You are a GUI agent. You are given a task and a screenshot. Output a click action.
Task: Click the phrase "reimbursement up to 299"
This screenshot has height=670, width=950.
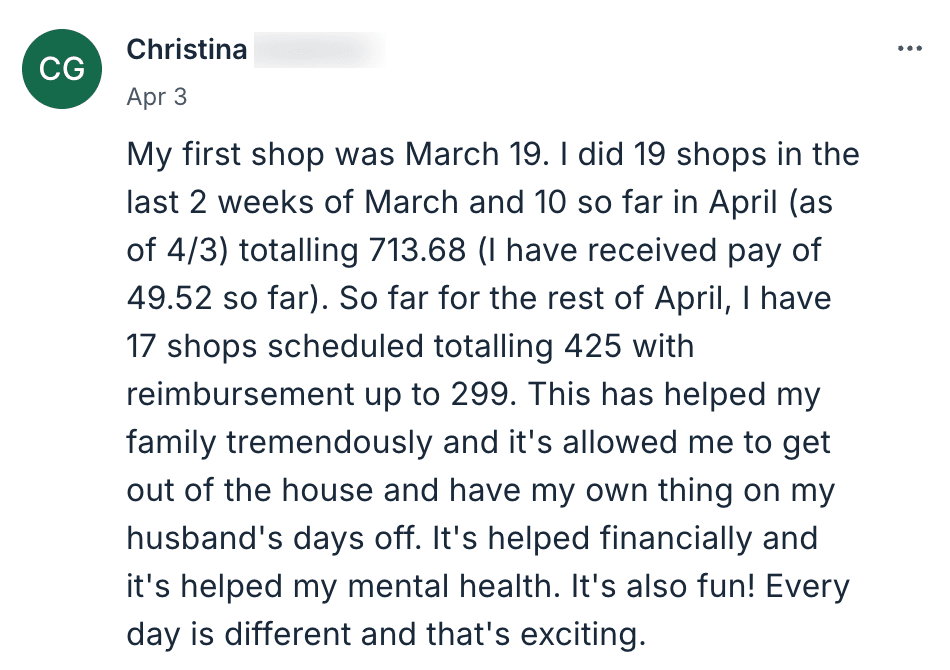click(x=320, y=394)
